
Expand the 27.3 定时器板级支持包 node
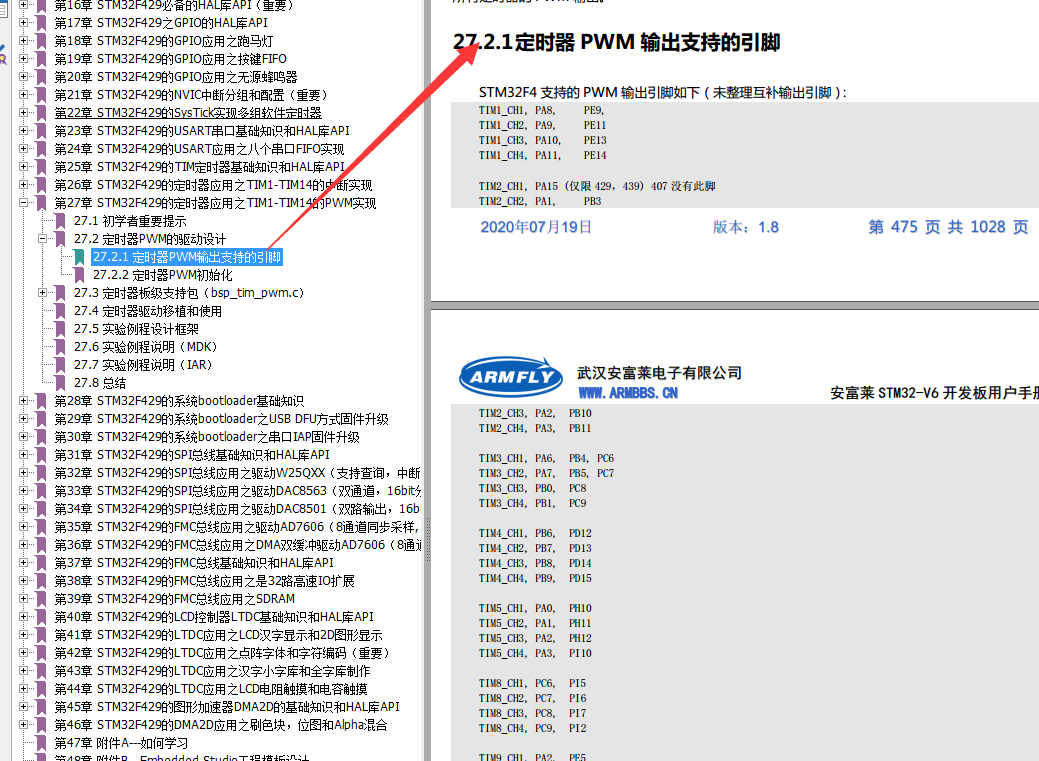[x=42, y=292]
